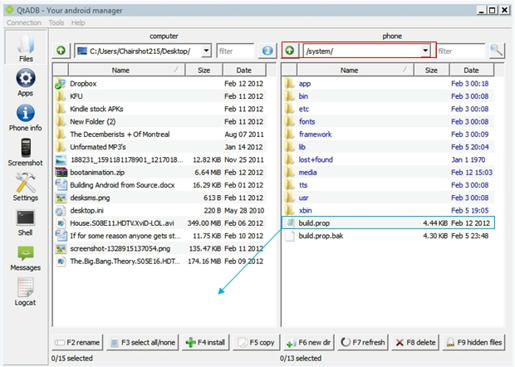Select screenshot-1328915137054.png file
Screen dimensions: 515x367
160,249
